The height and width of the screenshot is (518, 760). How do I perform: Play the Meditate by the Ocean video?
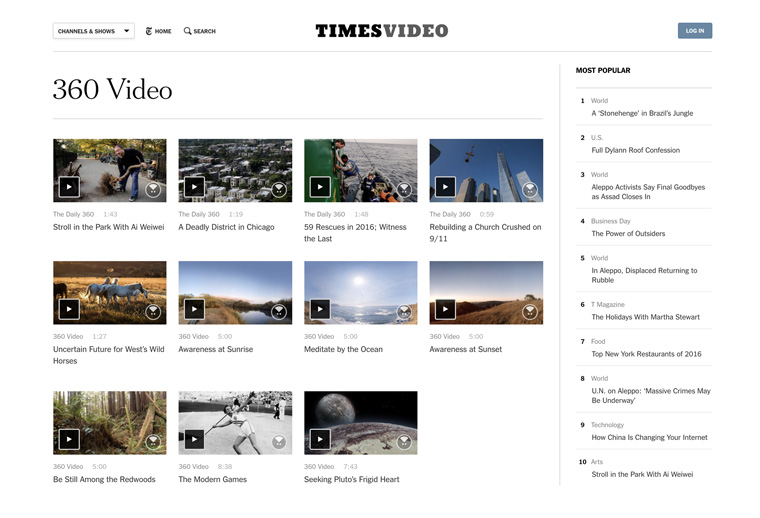[320, 309]
